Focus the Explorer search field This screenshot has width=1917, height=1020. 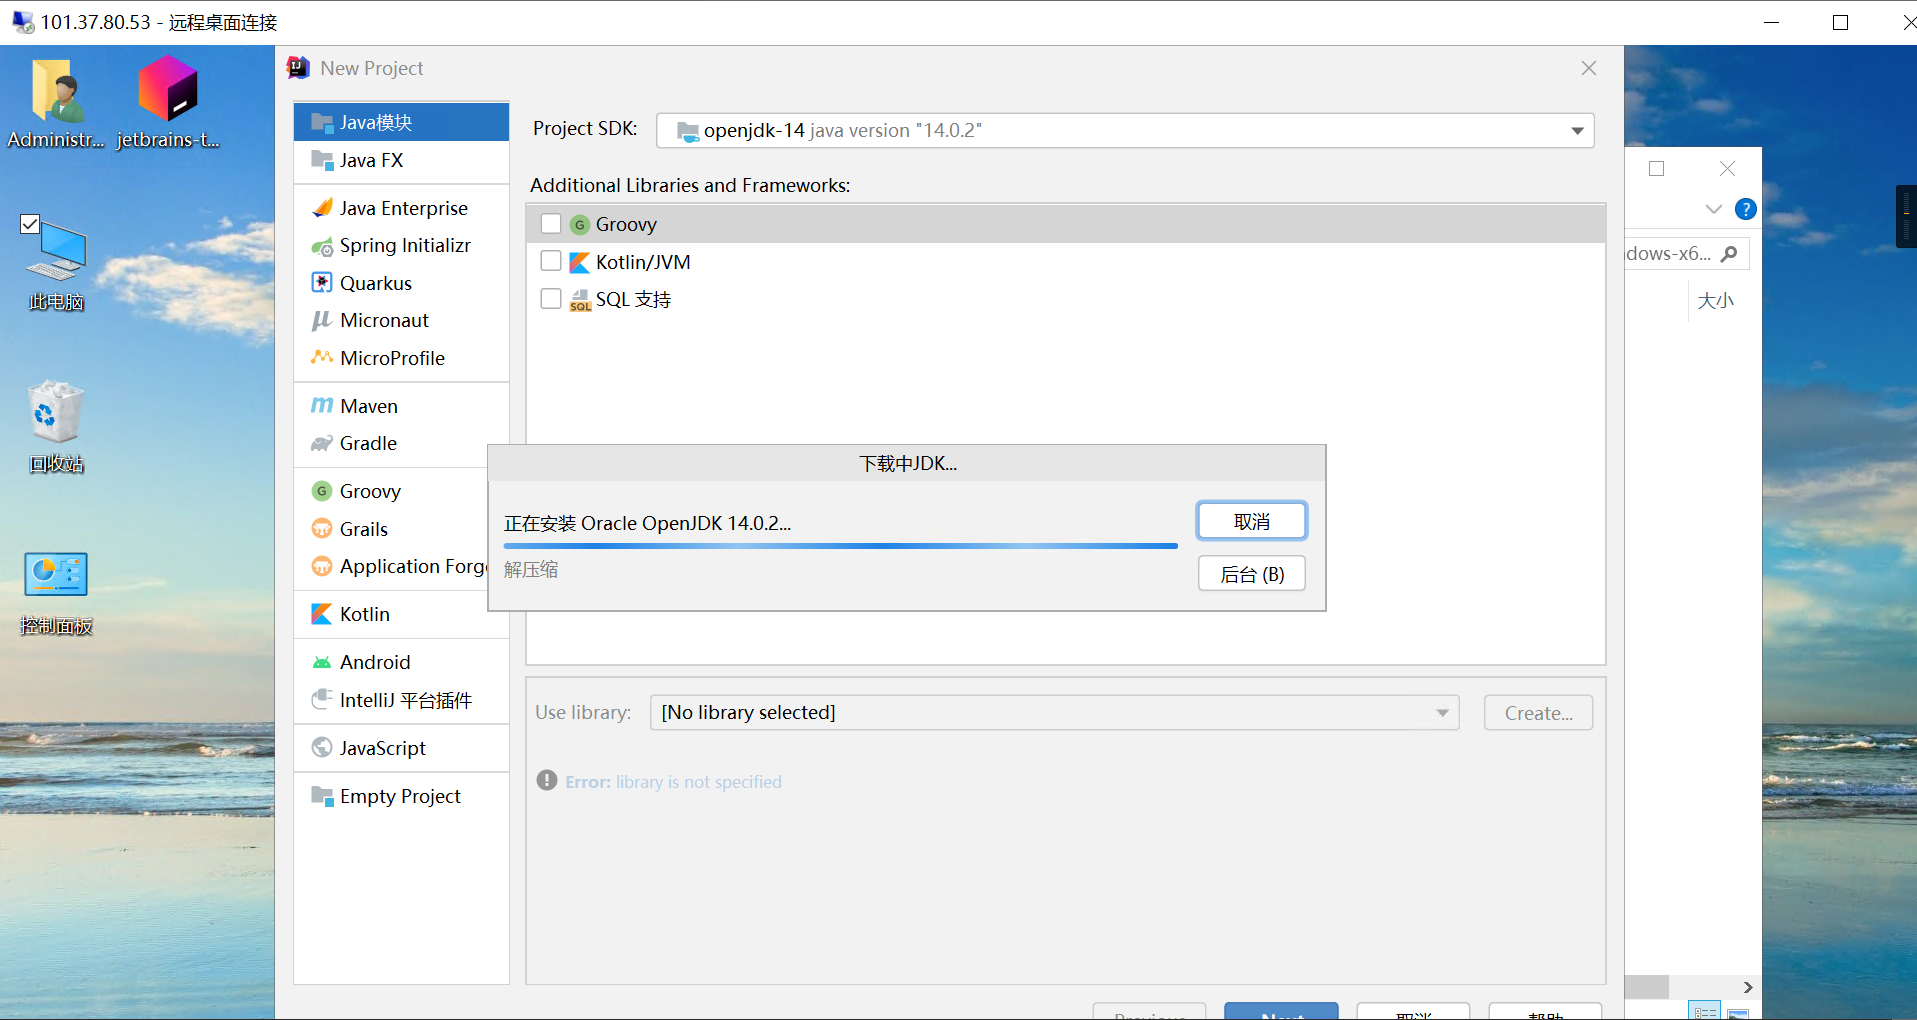[1686, 254]
